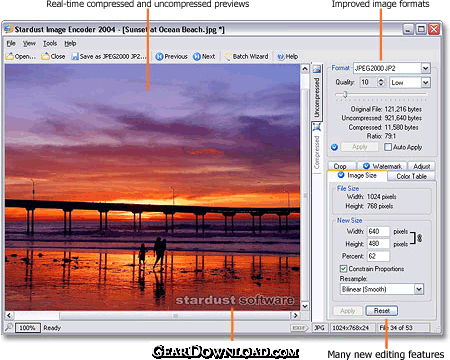Click the JPG status bar entry
Image resolution: width=450 pixels, height=360 pixels.
tap(320, 328)
